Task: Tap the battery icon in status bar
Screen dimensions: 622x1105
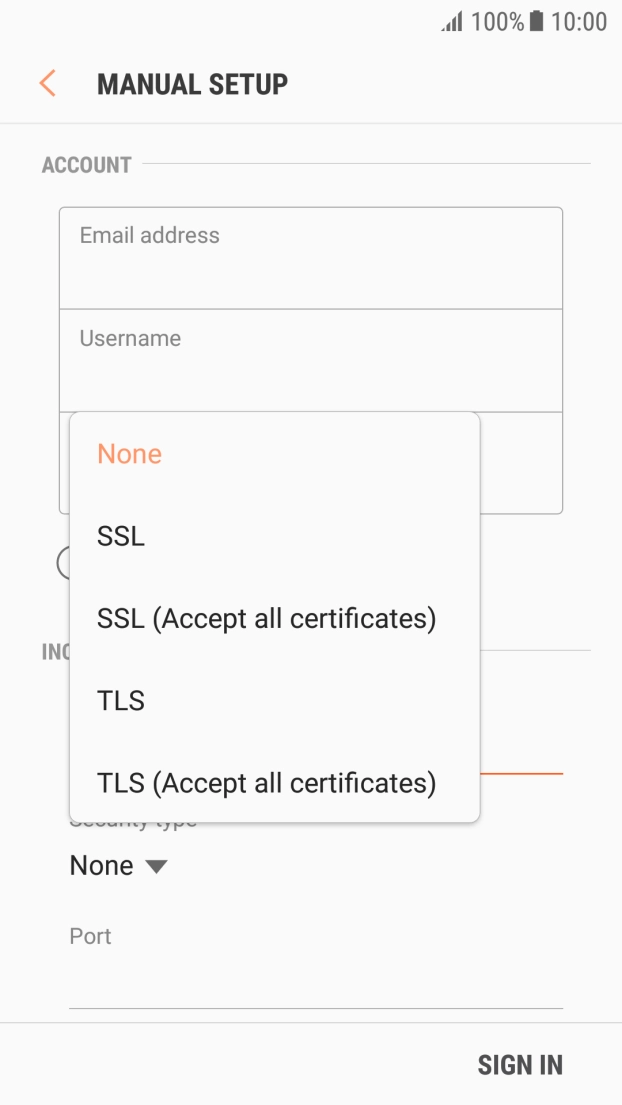Action: click(537, 22)
